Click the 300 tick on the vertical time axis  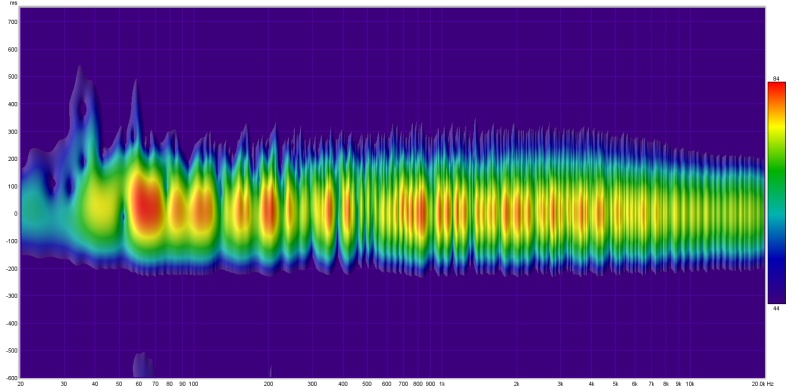tap(12, 132)
